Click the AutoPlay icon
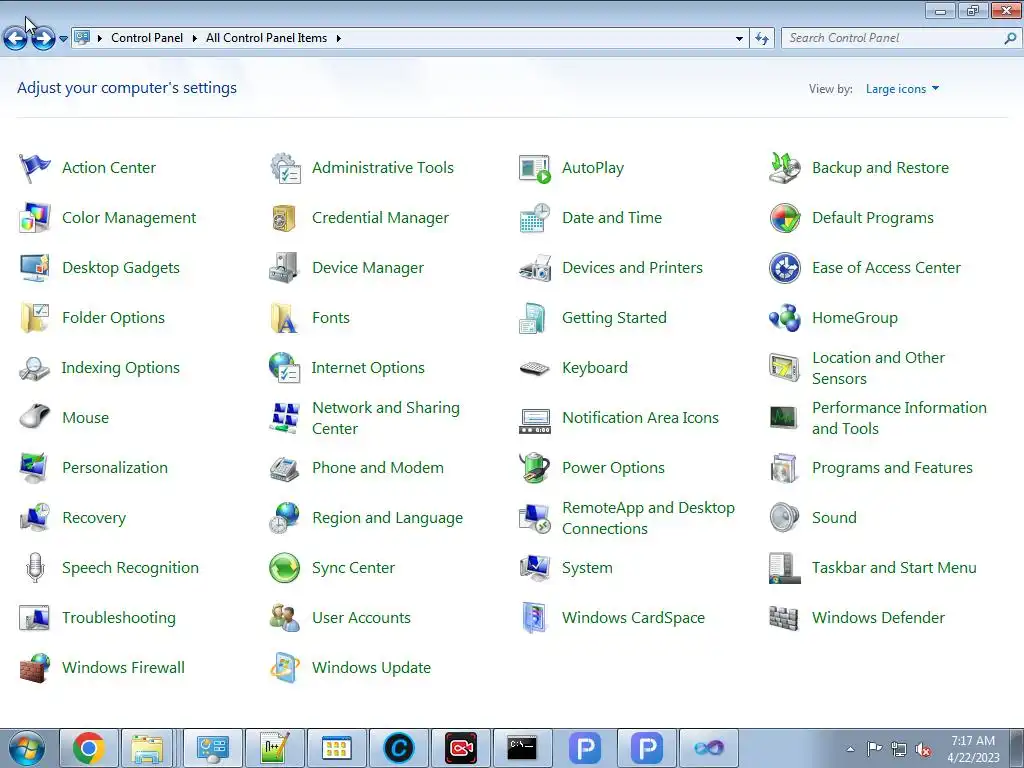Screen dimensions: 1024x768 pyautogui.click(x=535, y=168)
